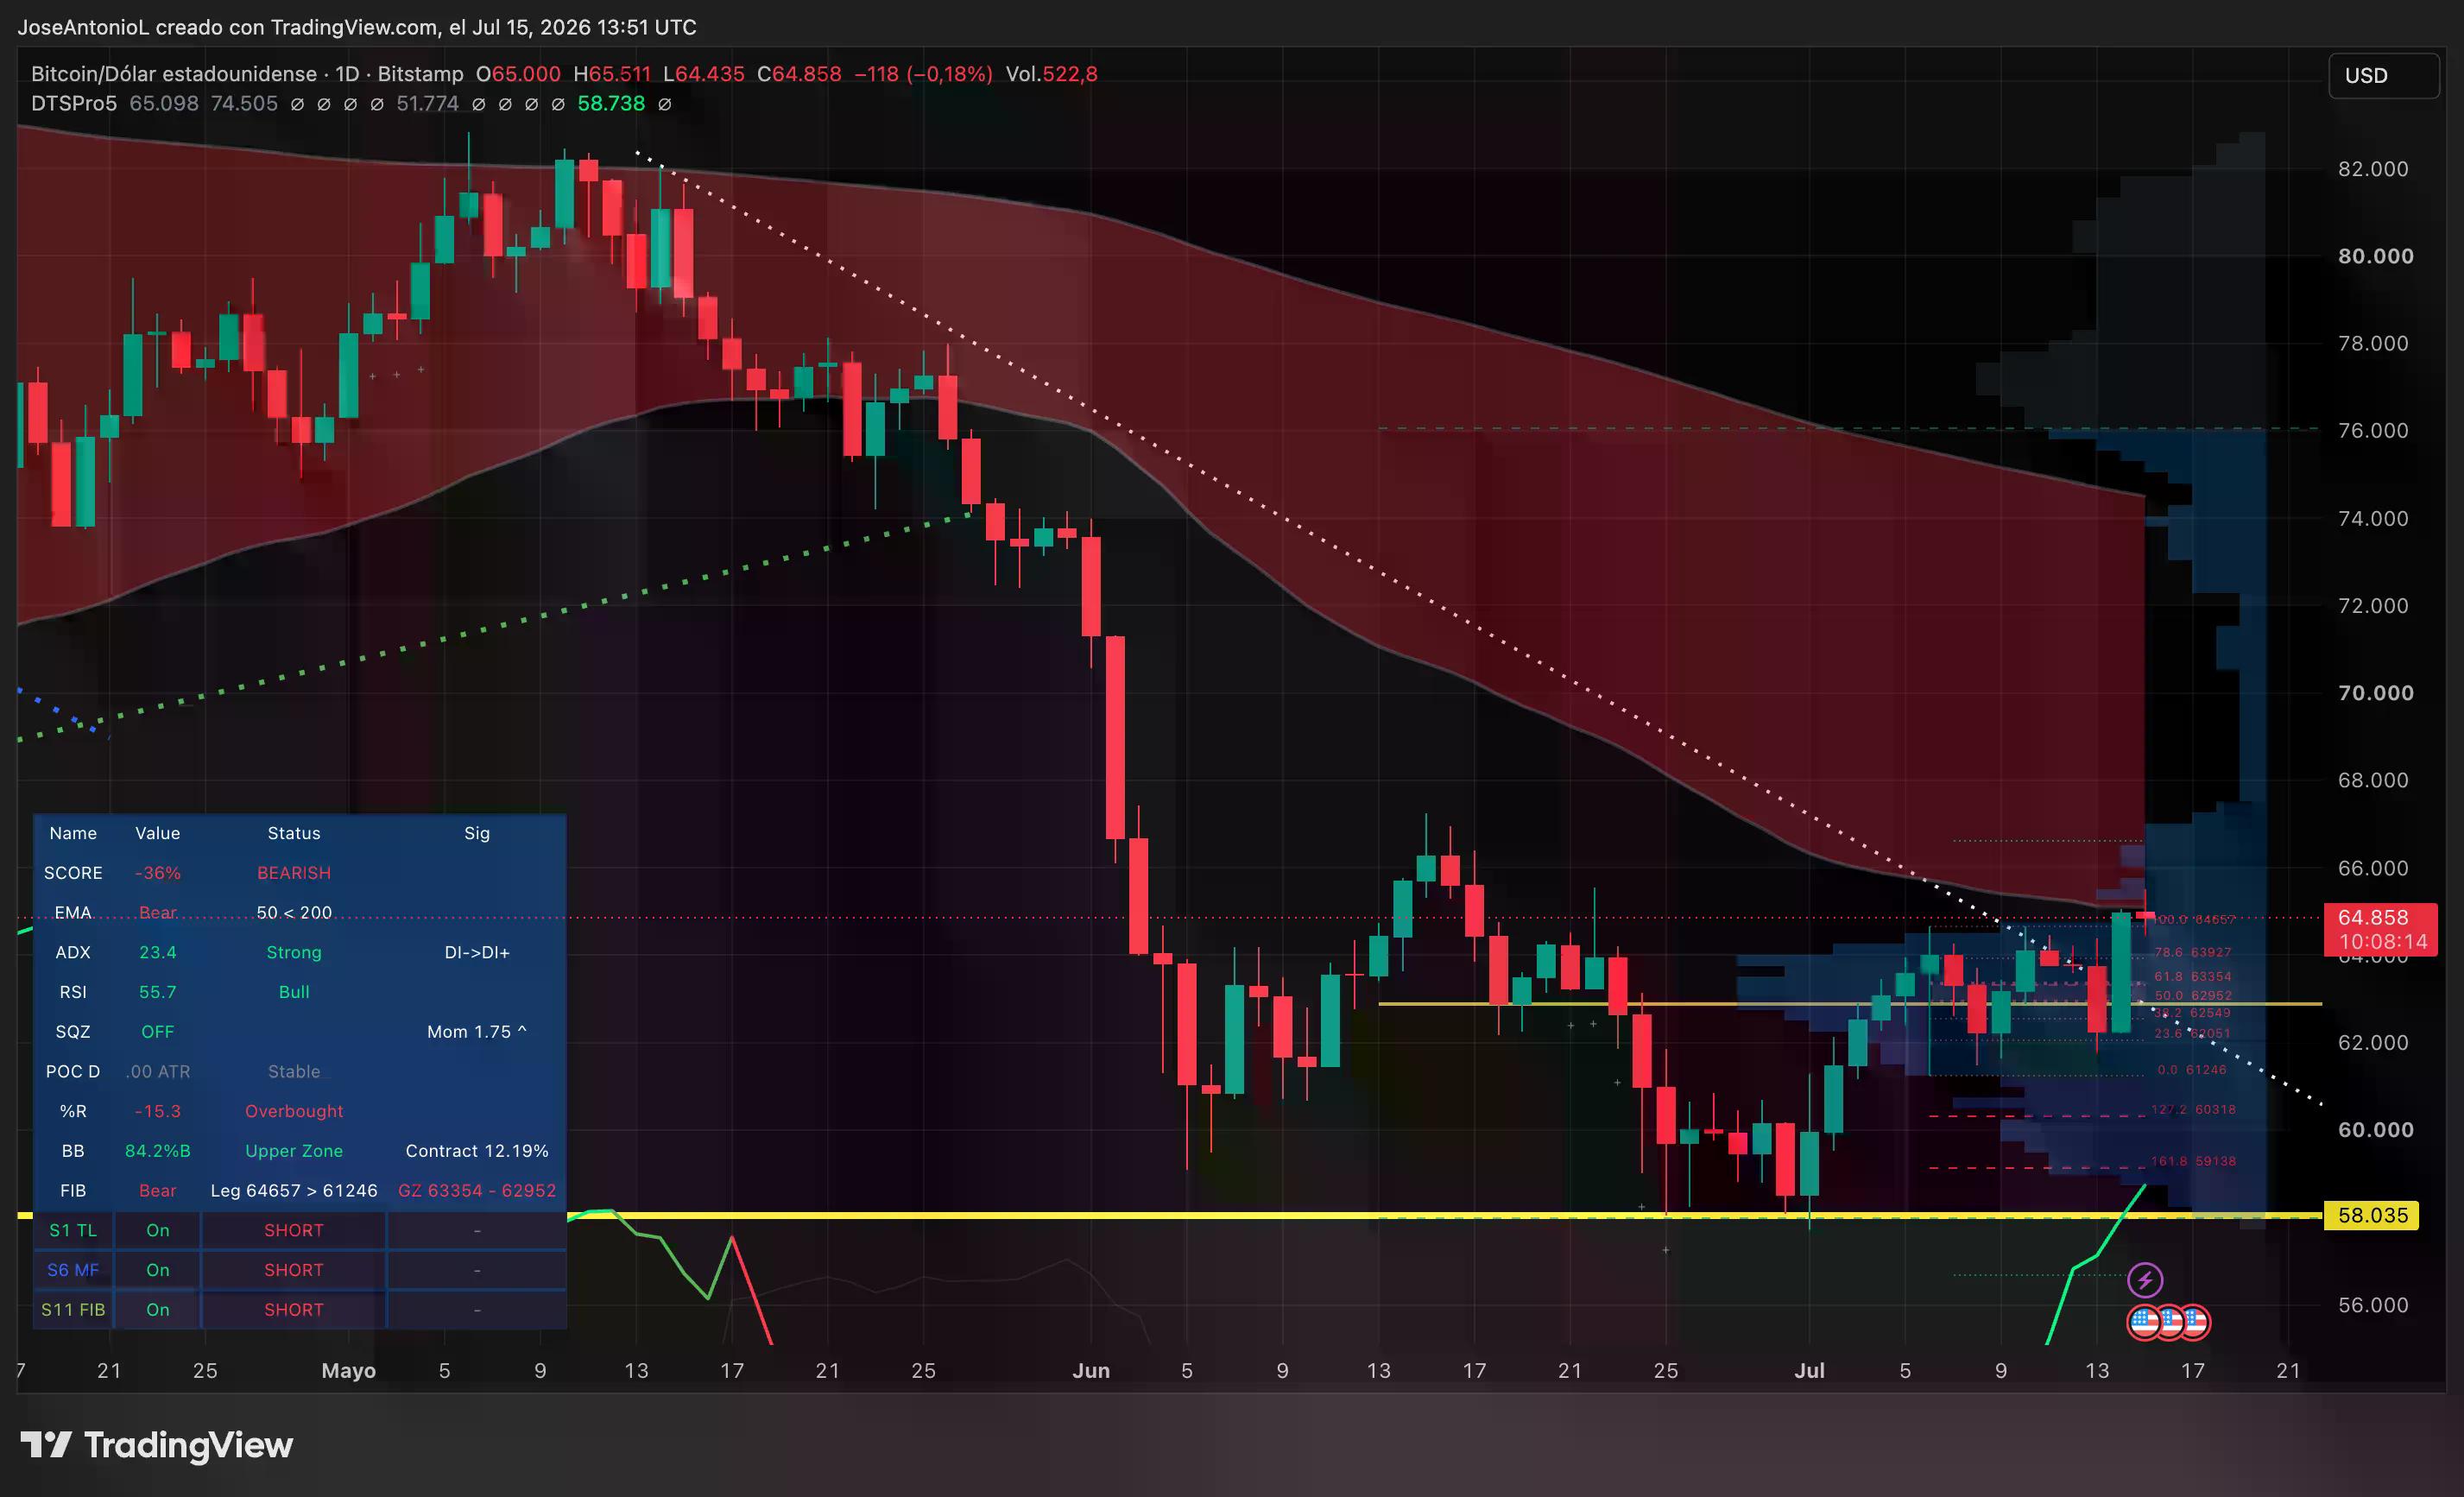Click the BB status Upper Zone
2464x1497 pixels.
294,1151
